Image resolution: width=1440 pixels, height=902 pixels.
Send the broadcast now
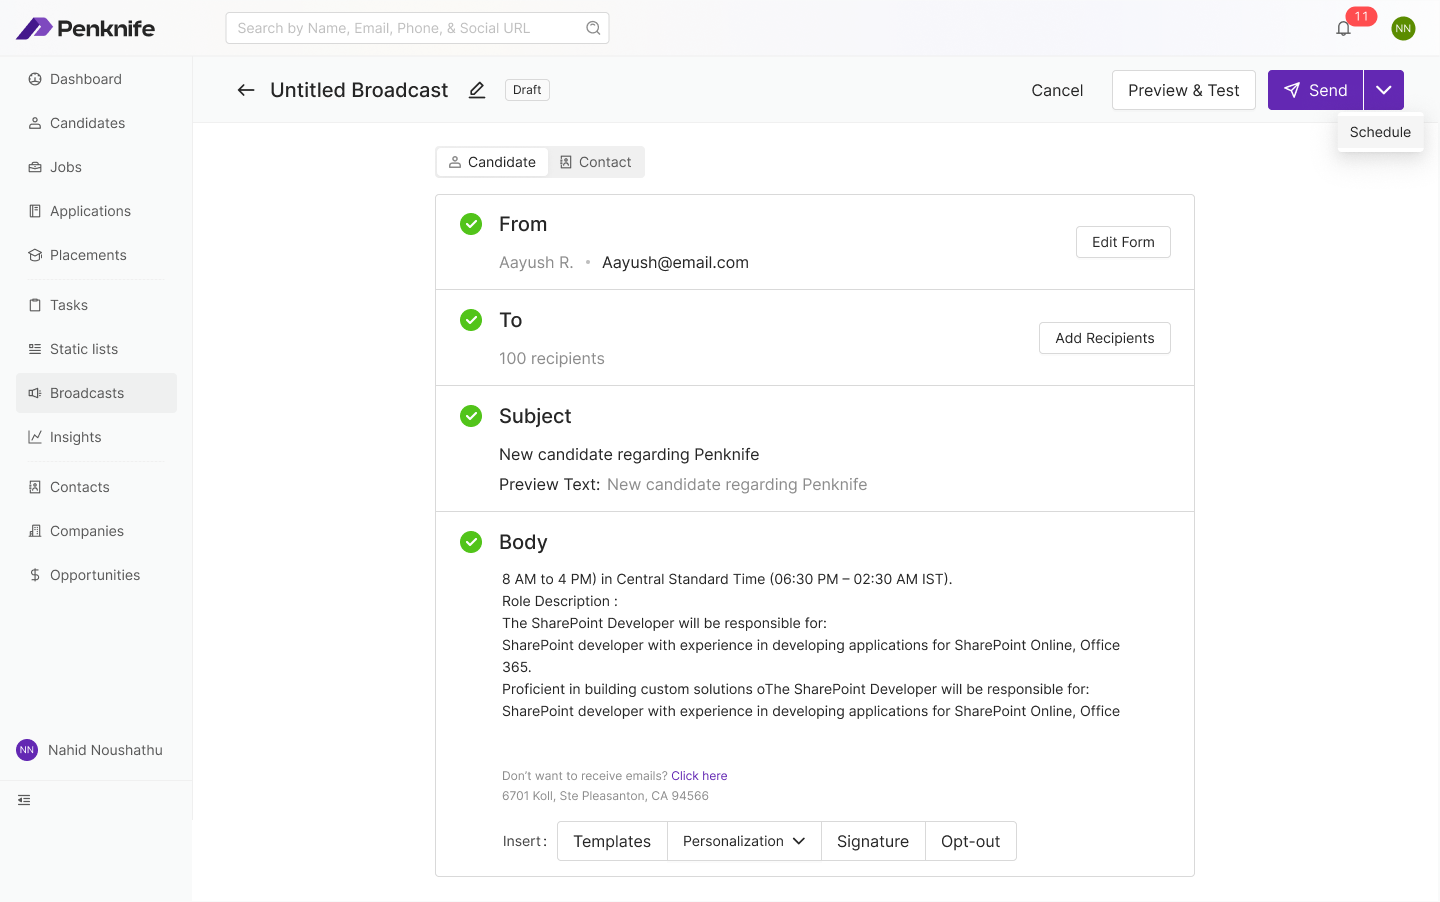tap(1316, 90)
